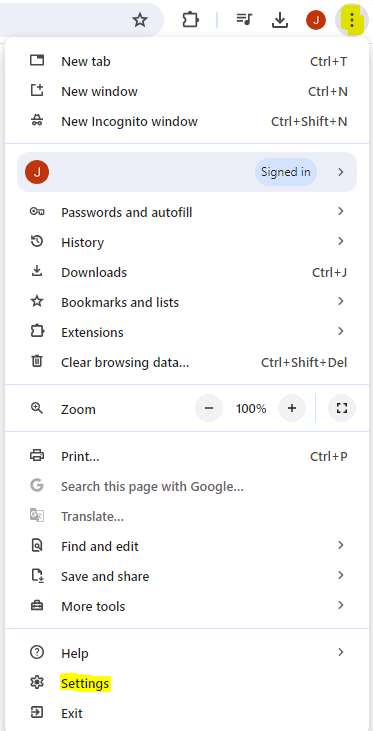373x731 pixels.
Task: Expand Passwords and autofill submenu arrow
Action: point(341,212)
